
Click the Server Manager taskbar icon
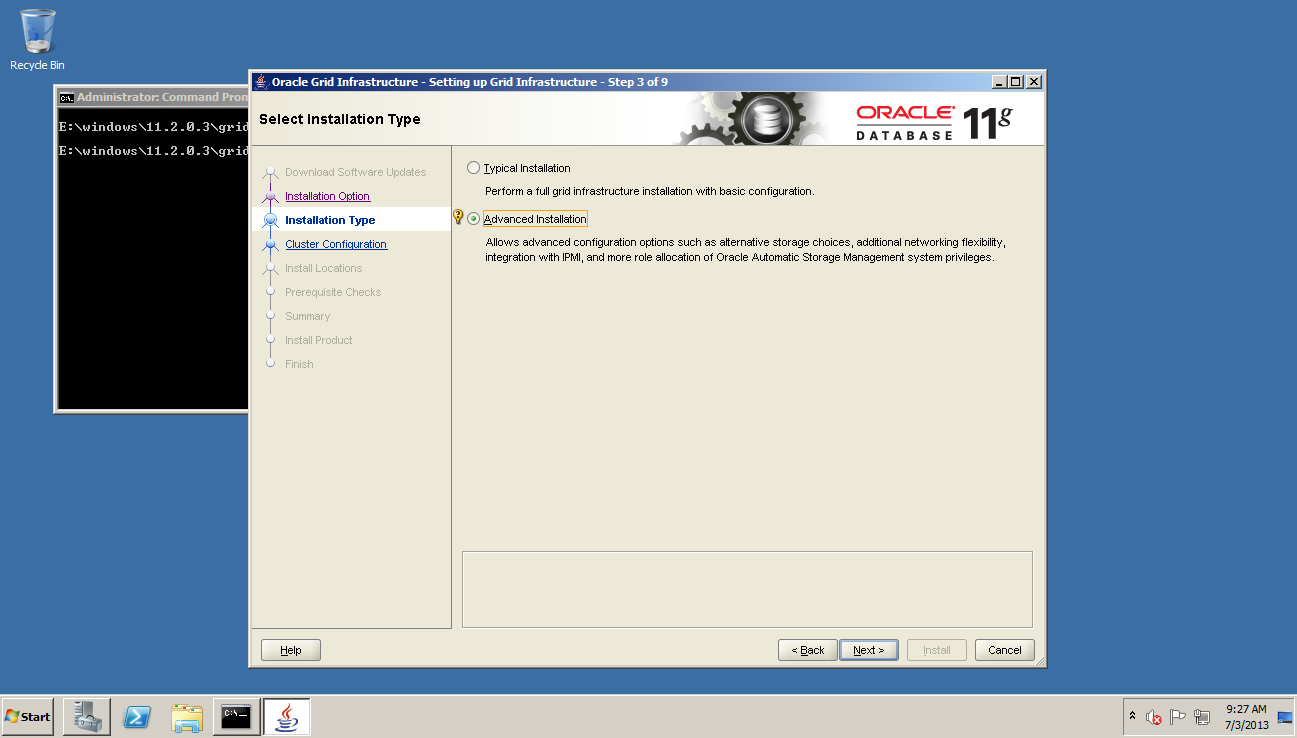pyautogui.click(x=86, y=717)
